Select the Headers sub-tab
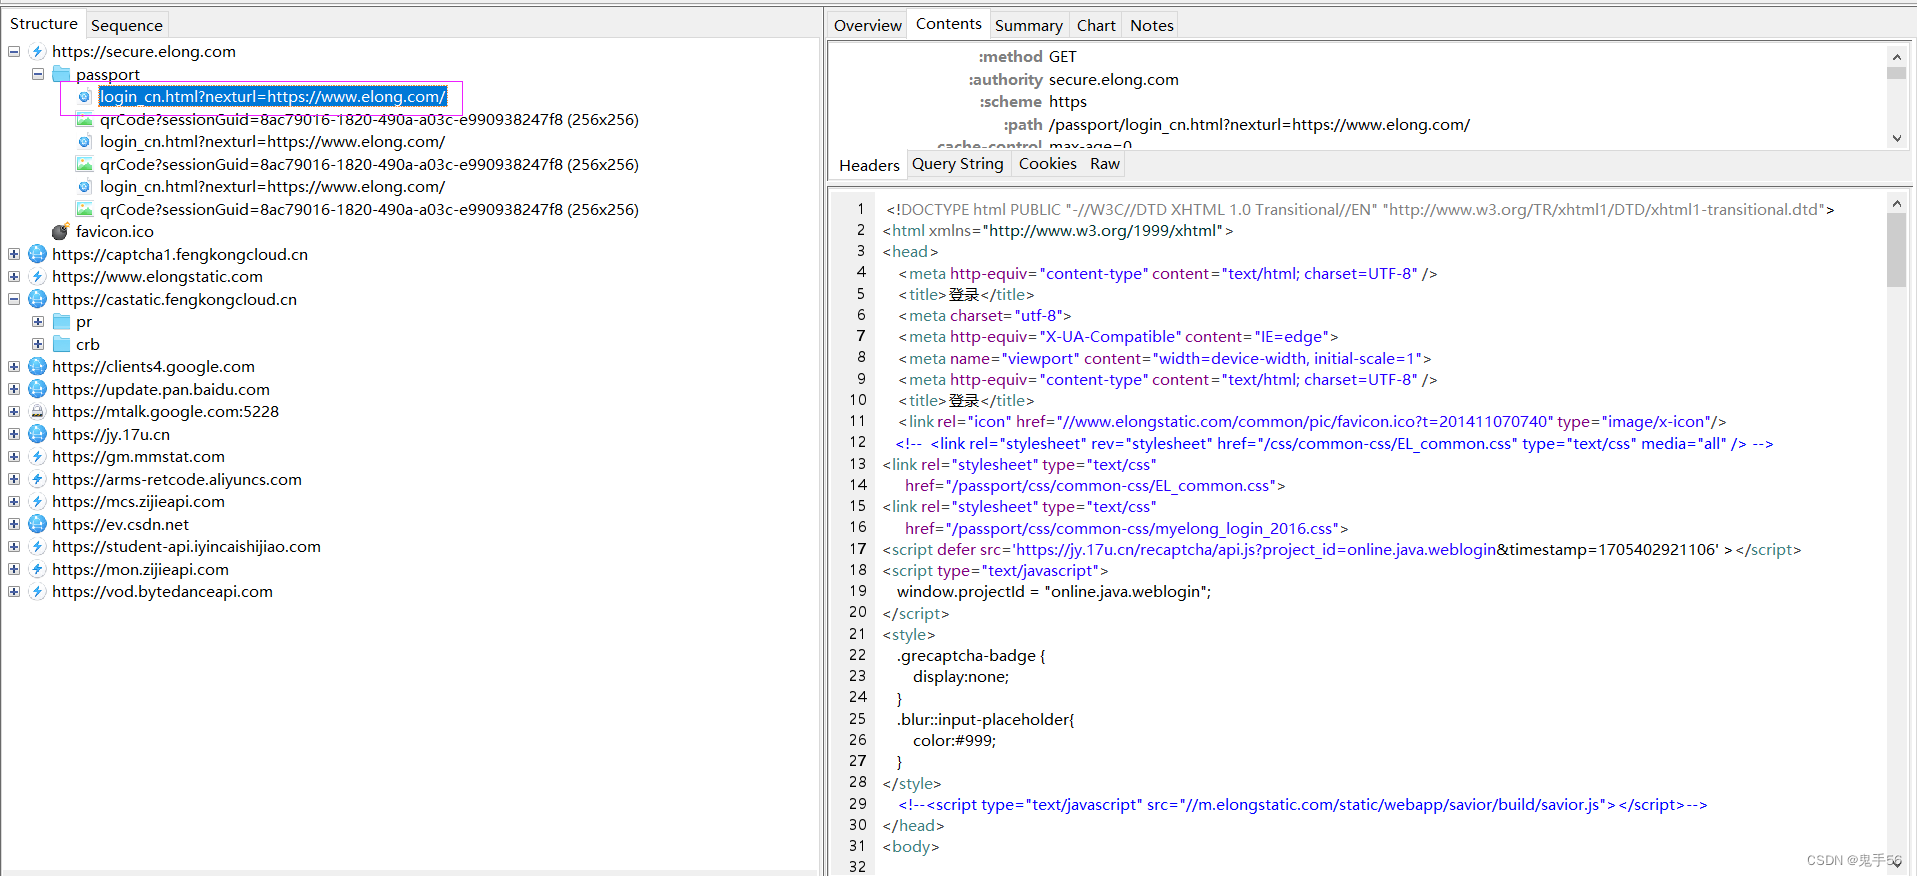 pyautogui.click(x=868, y=165)
